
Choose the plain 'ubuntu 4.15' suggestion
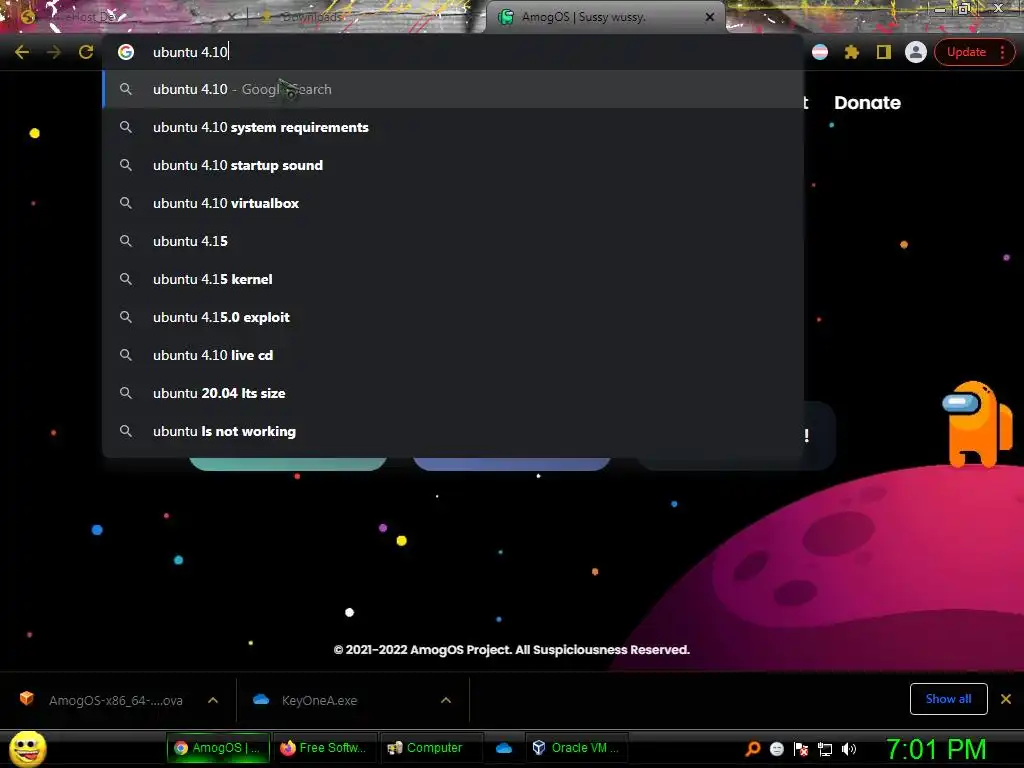click(x=453, y=241)
